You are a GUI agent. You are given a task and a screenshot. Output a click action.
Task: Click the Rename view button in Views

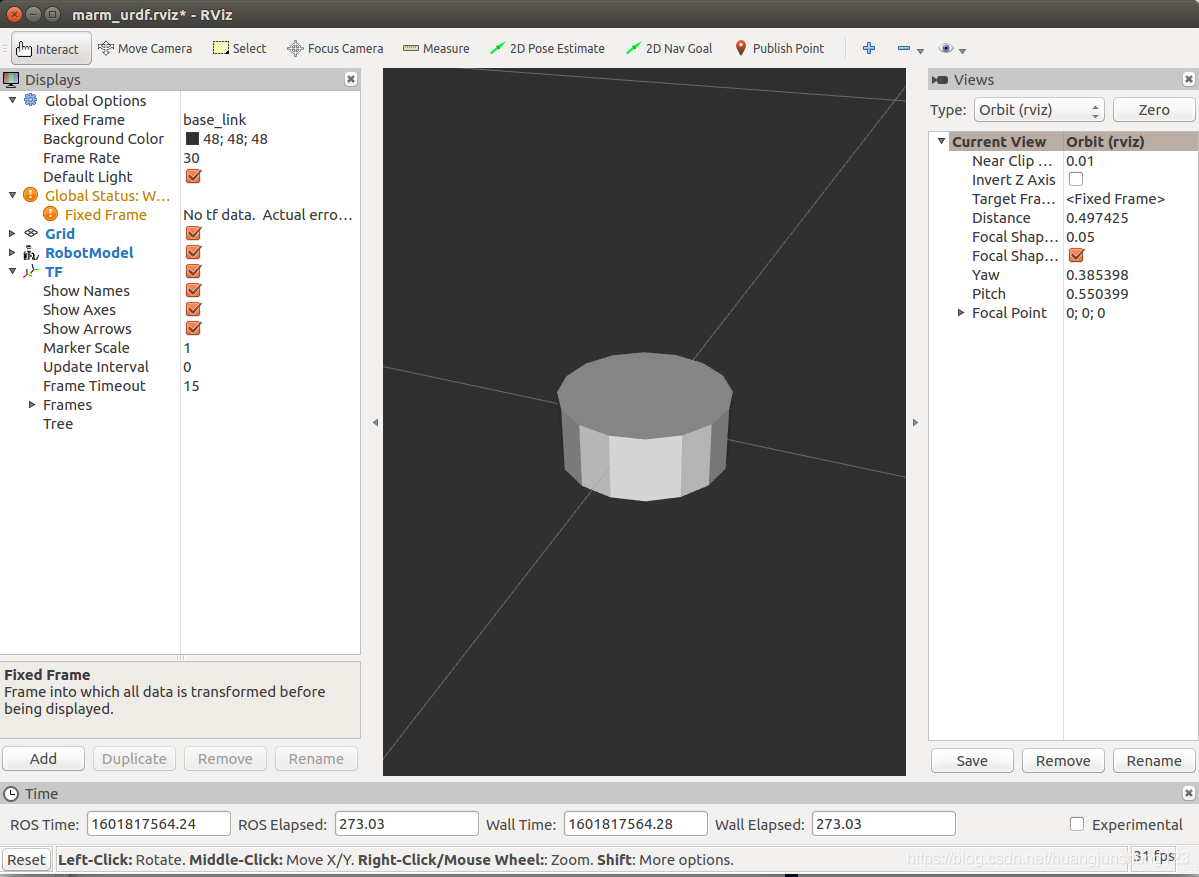[1154, 761]
